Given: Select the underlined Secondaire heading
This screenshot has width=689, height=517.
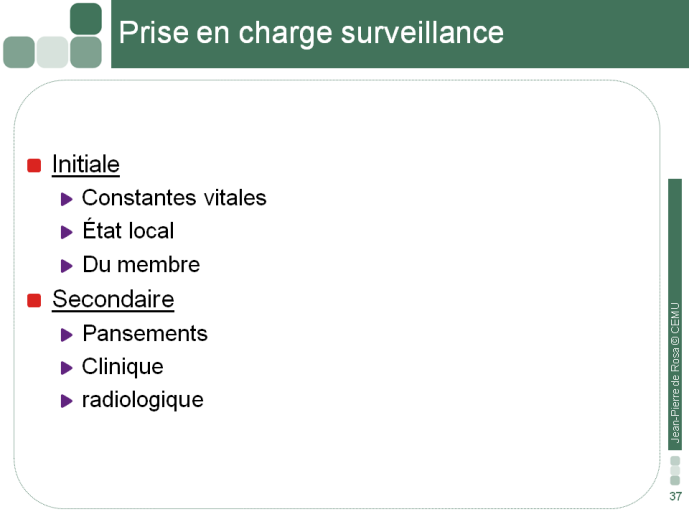Looking at the screenshot, I should pyautogui.click(x=113, y=299).
